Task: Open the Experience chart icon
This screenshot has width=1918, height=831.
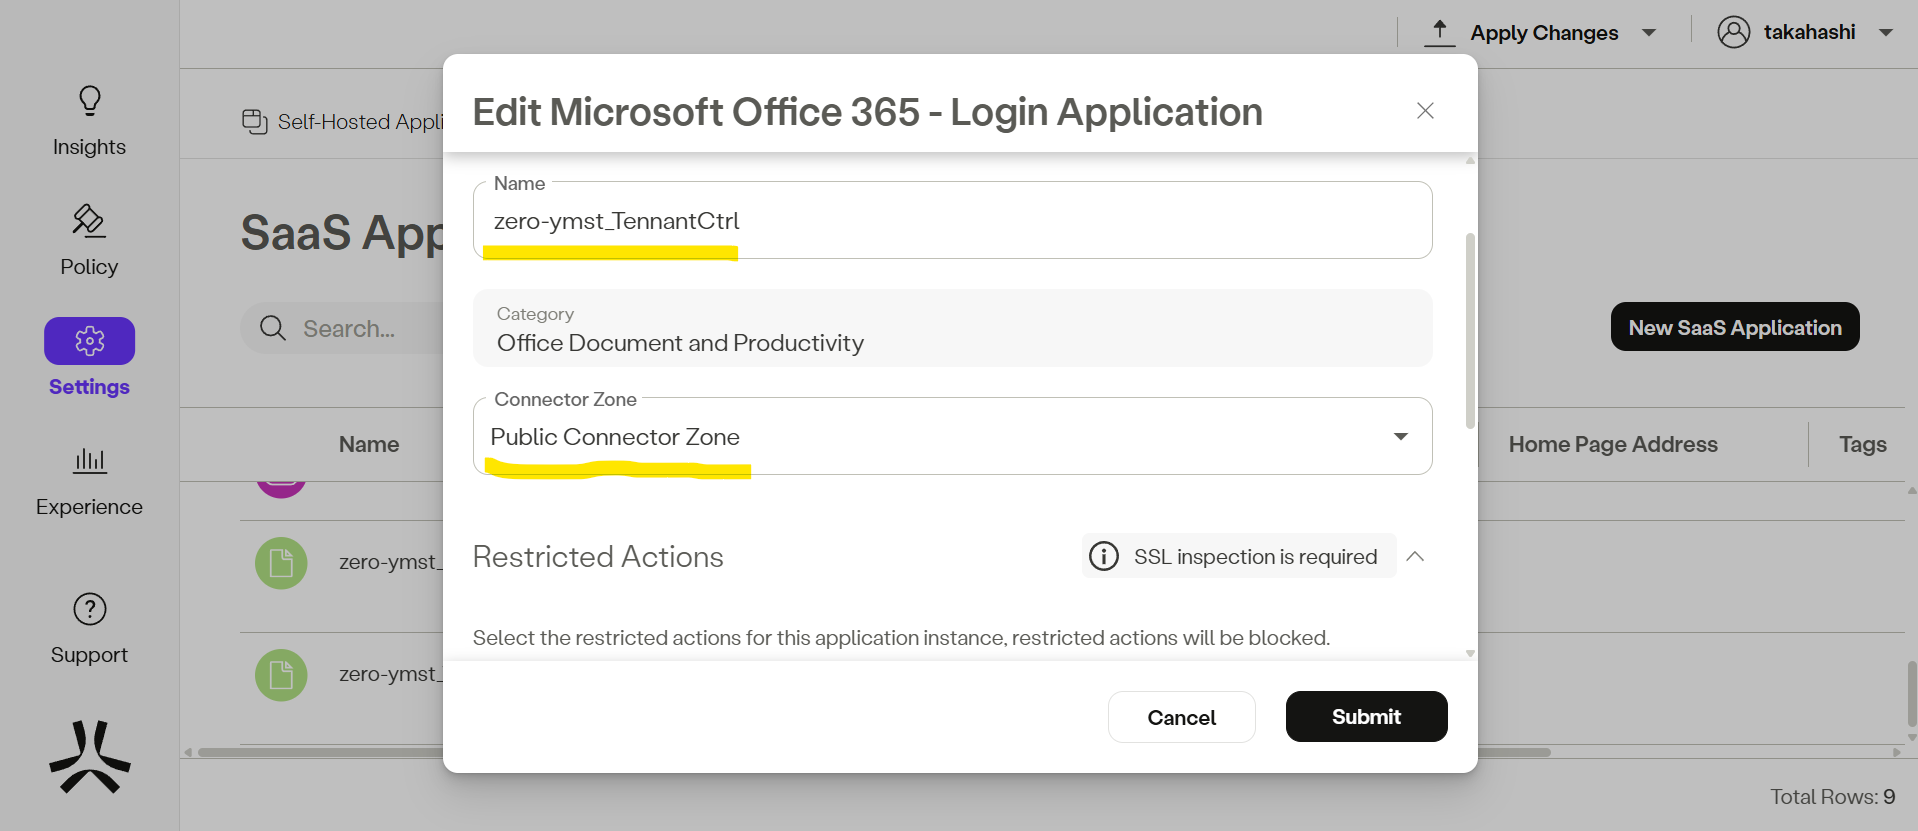Action: 90,461
